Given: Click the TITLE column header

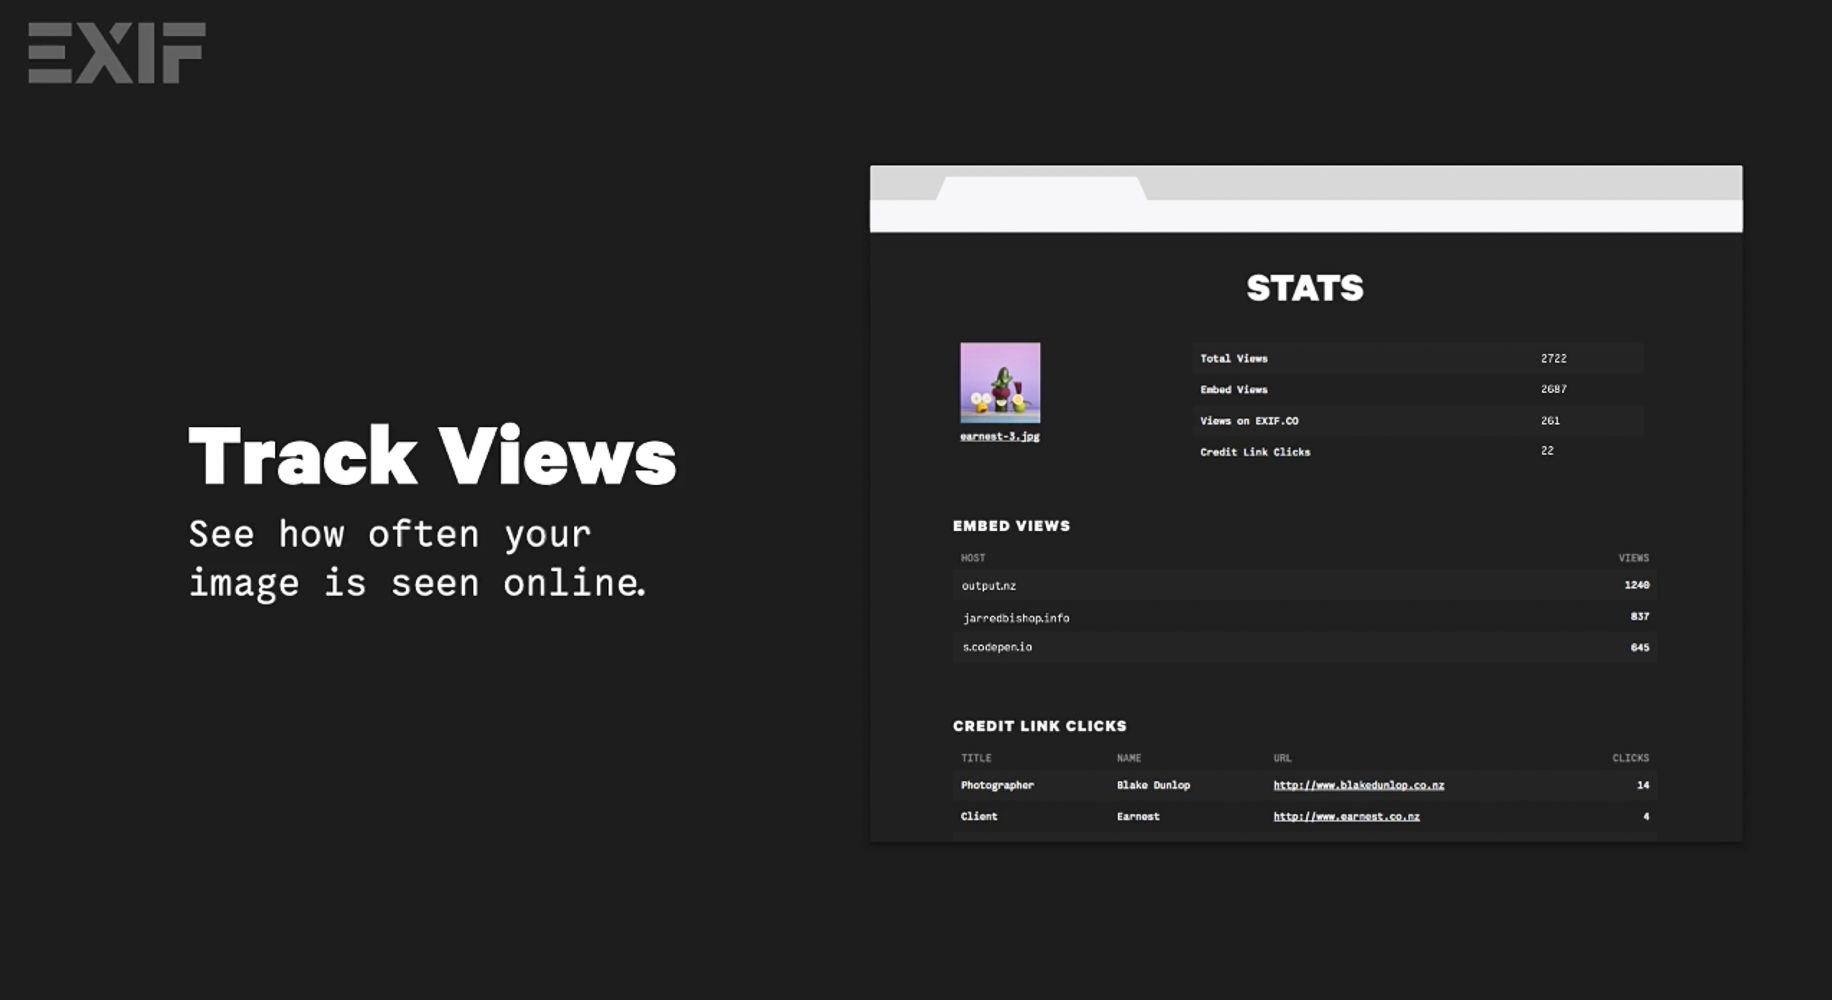Looking at the screenshot, I should coord(976,758).
